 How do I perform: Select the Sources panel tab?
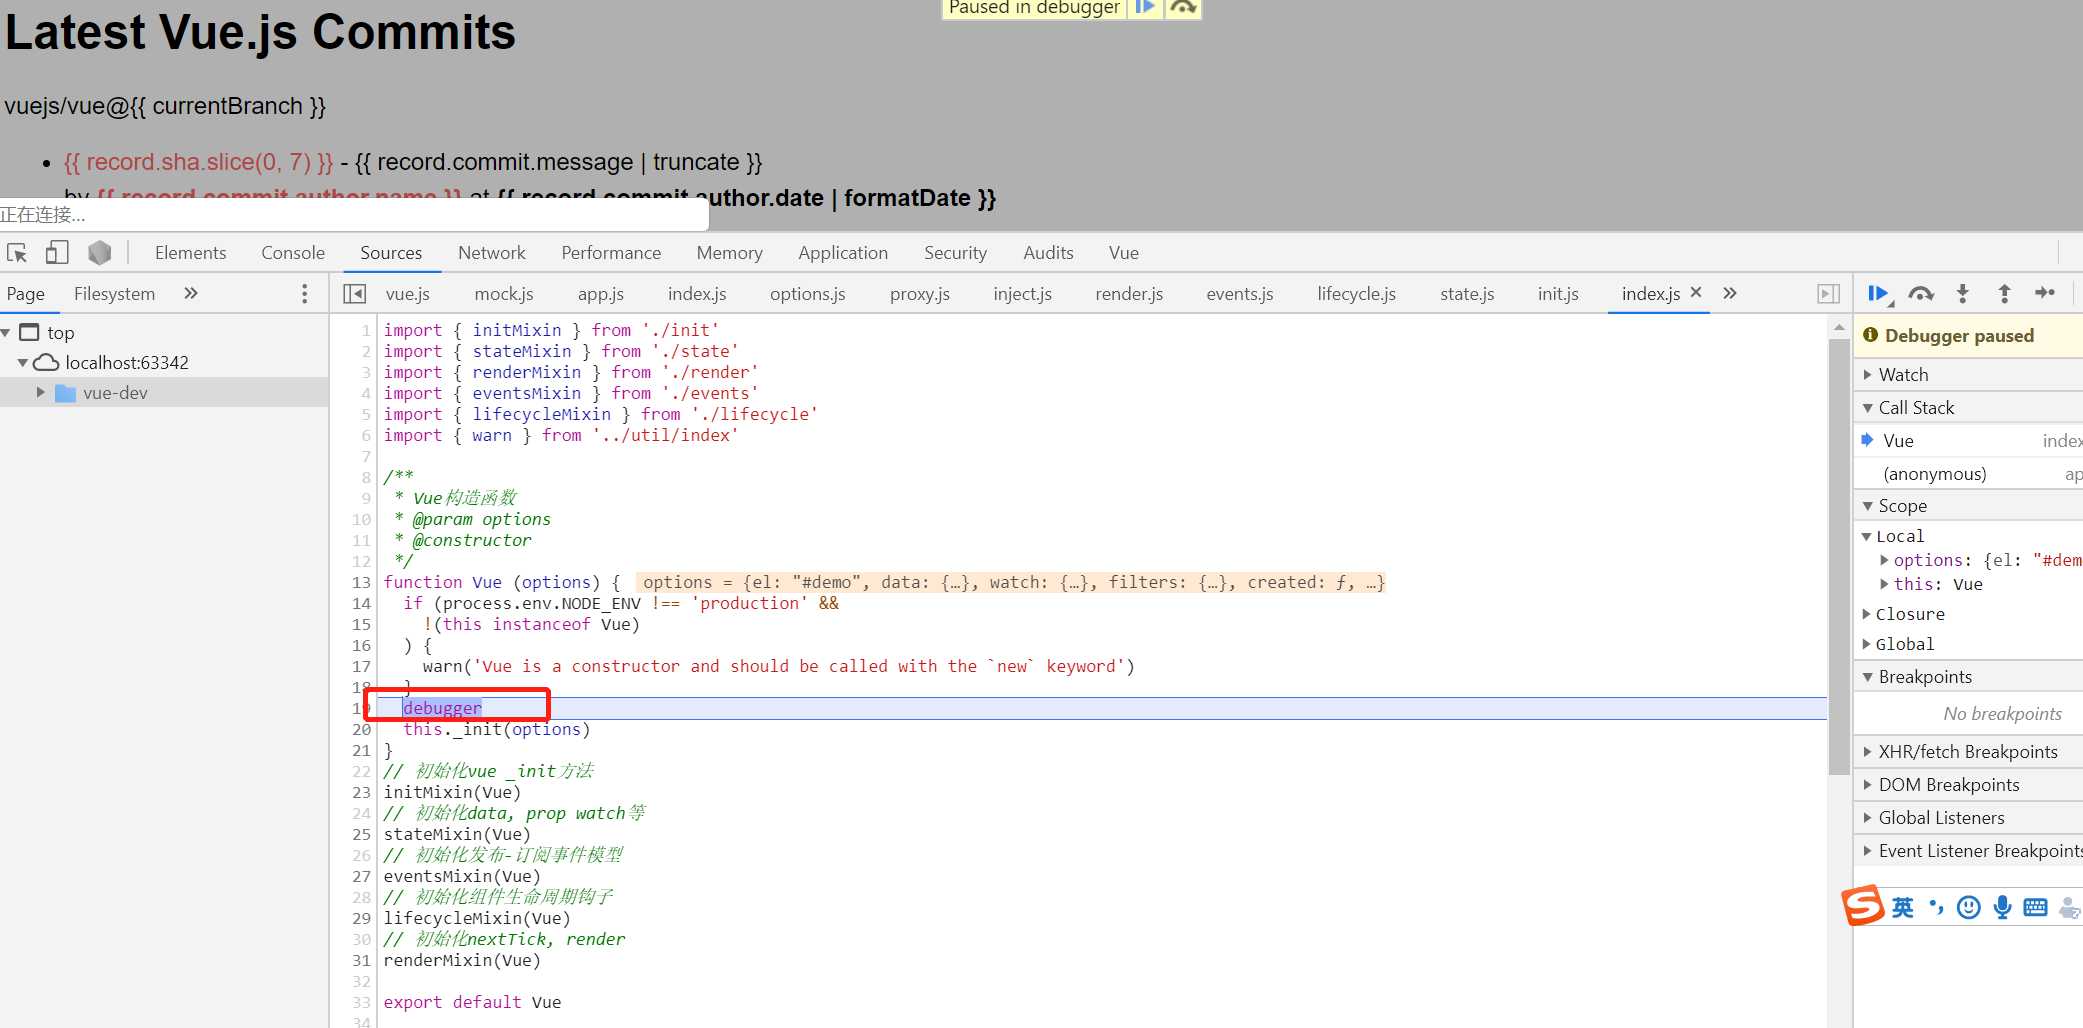pos(391,253)
